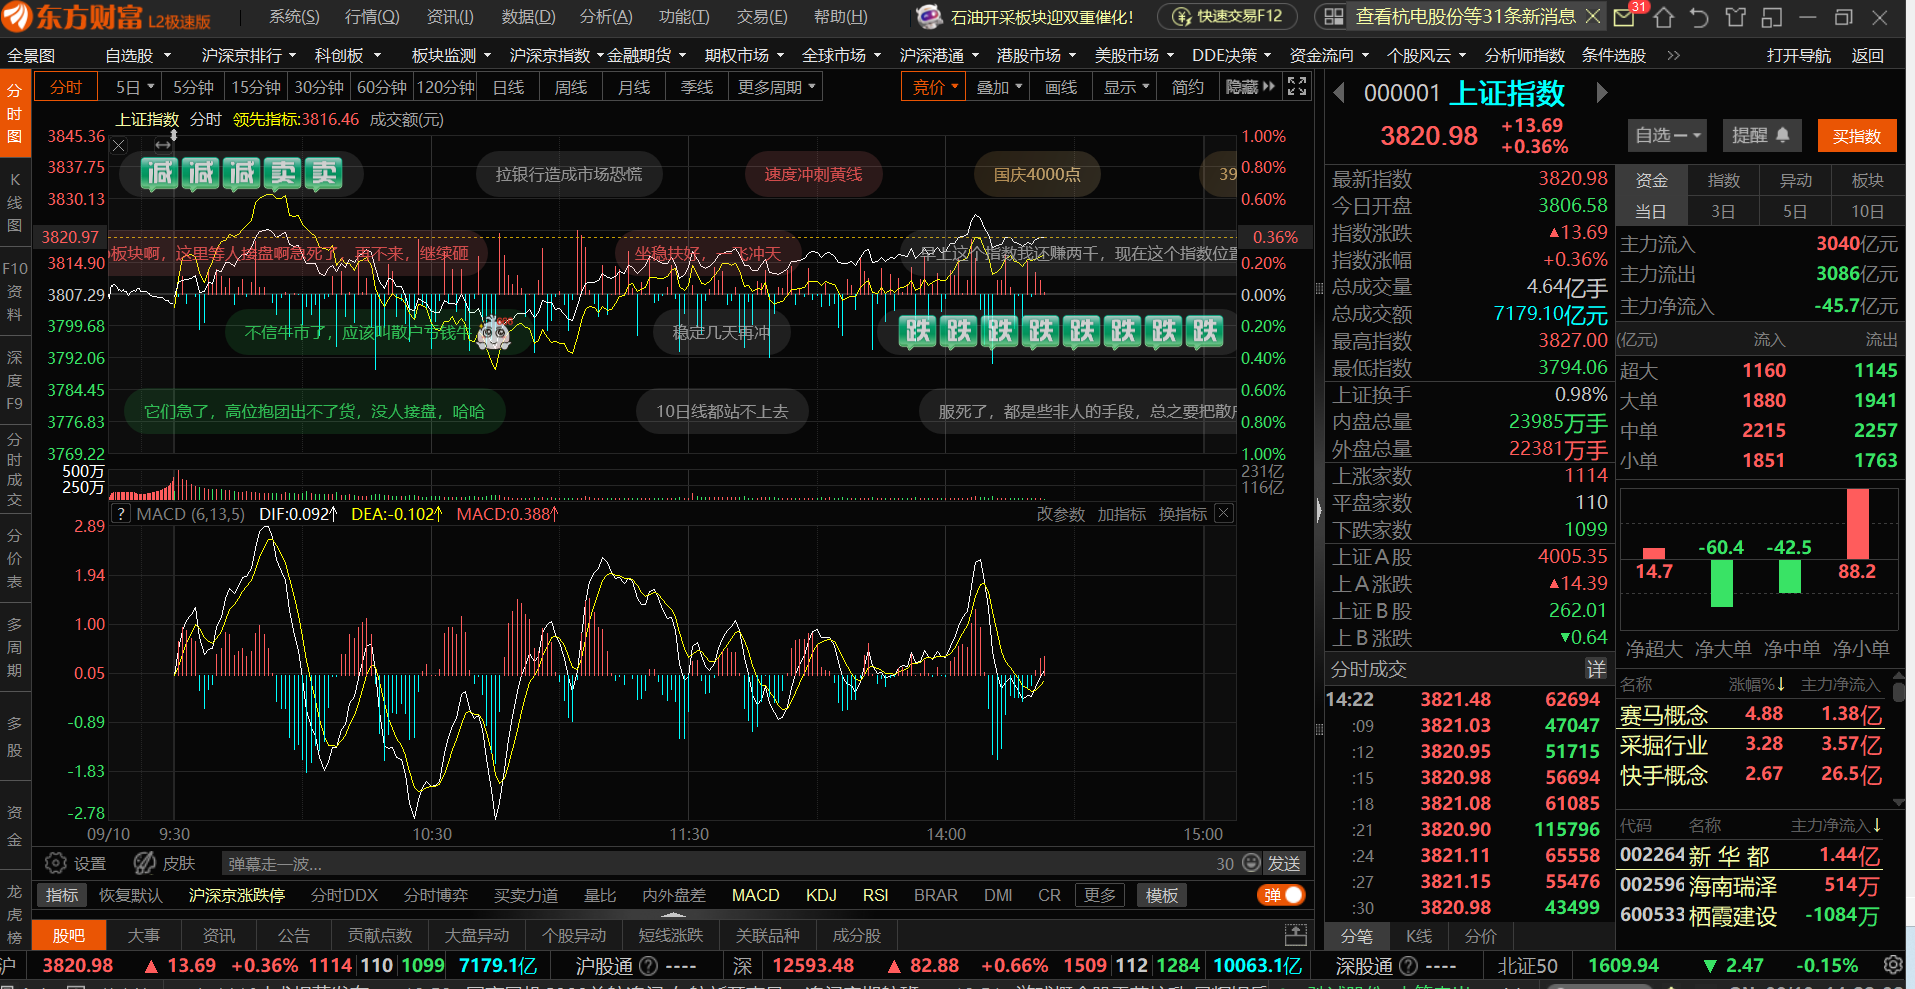Open 叠加 dropdown

pos(999,87)
